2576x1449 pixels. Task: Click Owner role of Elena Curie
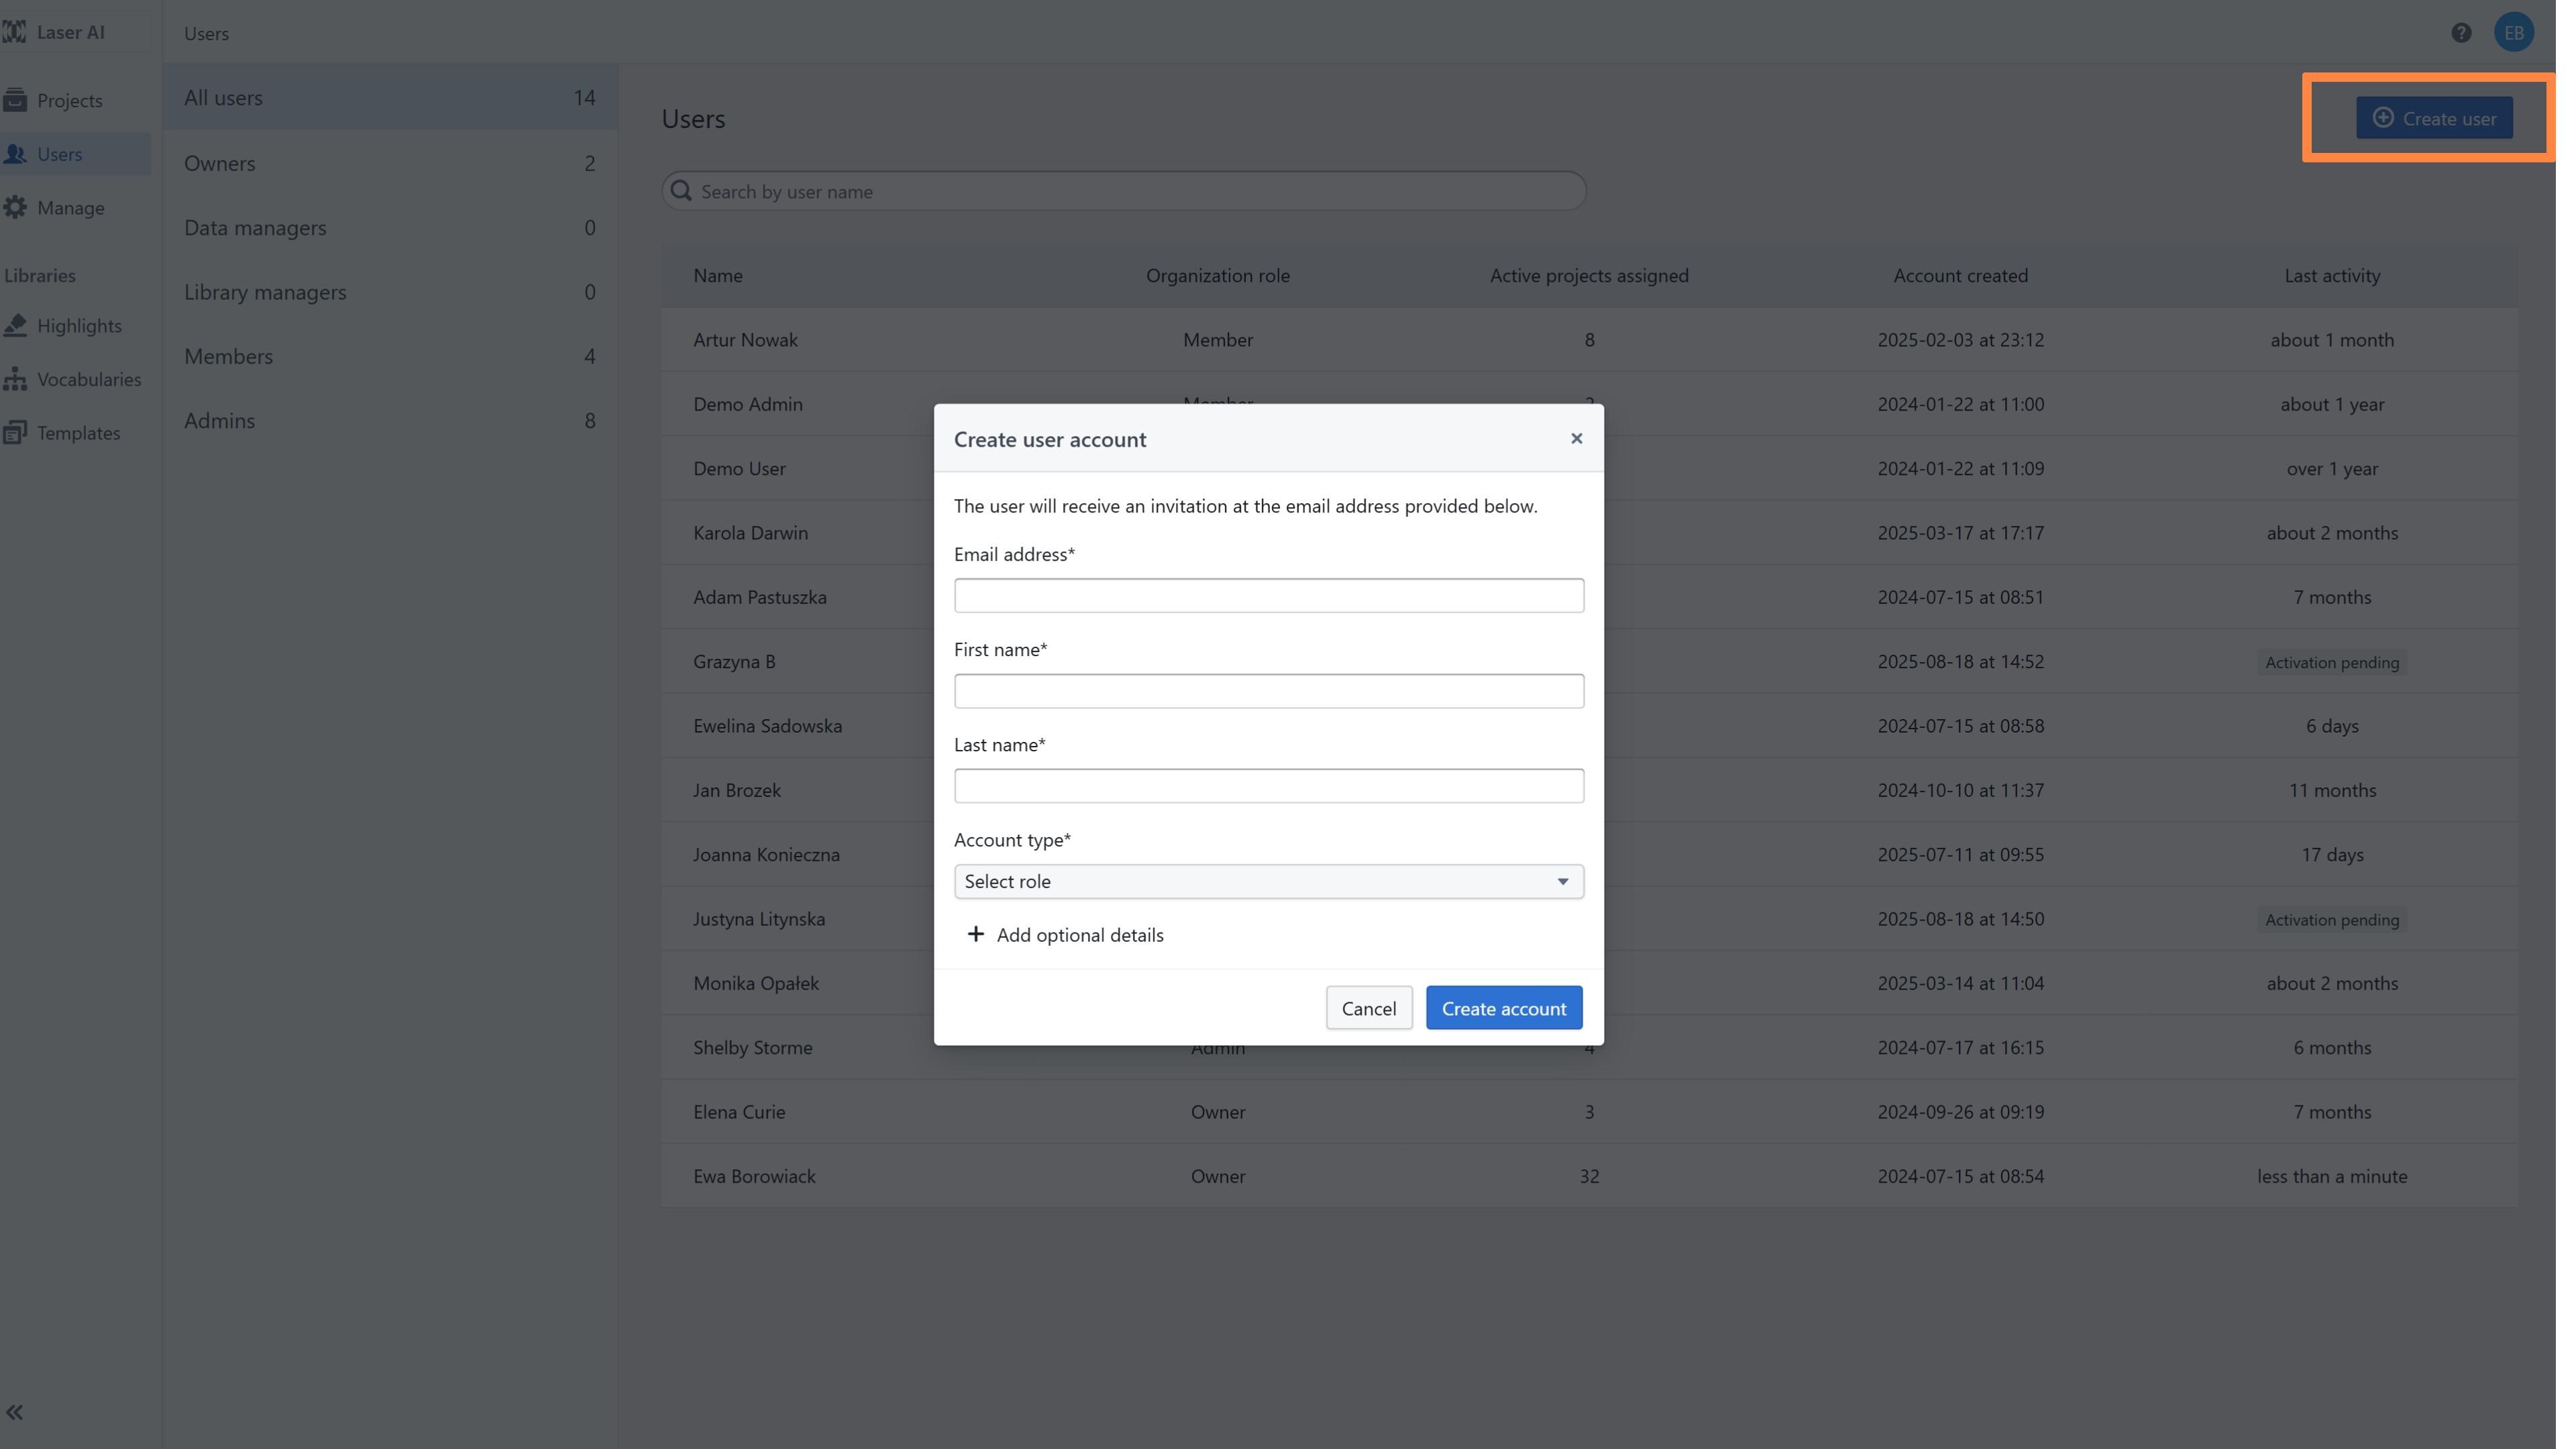pos(1217,1111)
